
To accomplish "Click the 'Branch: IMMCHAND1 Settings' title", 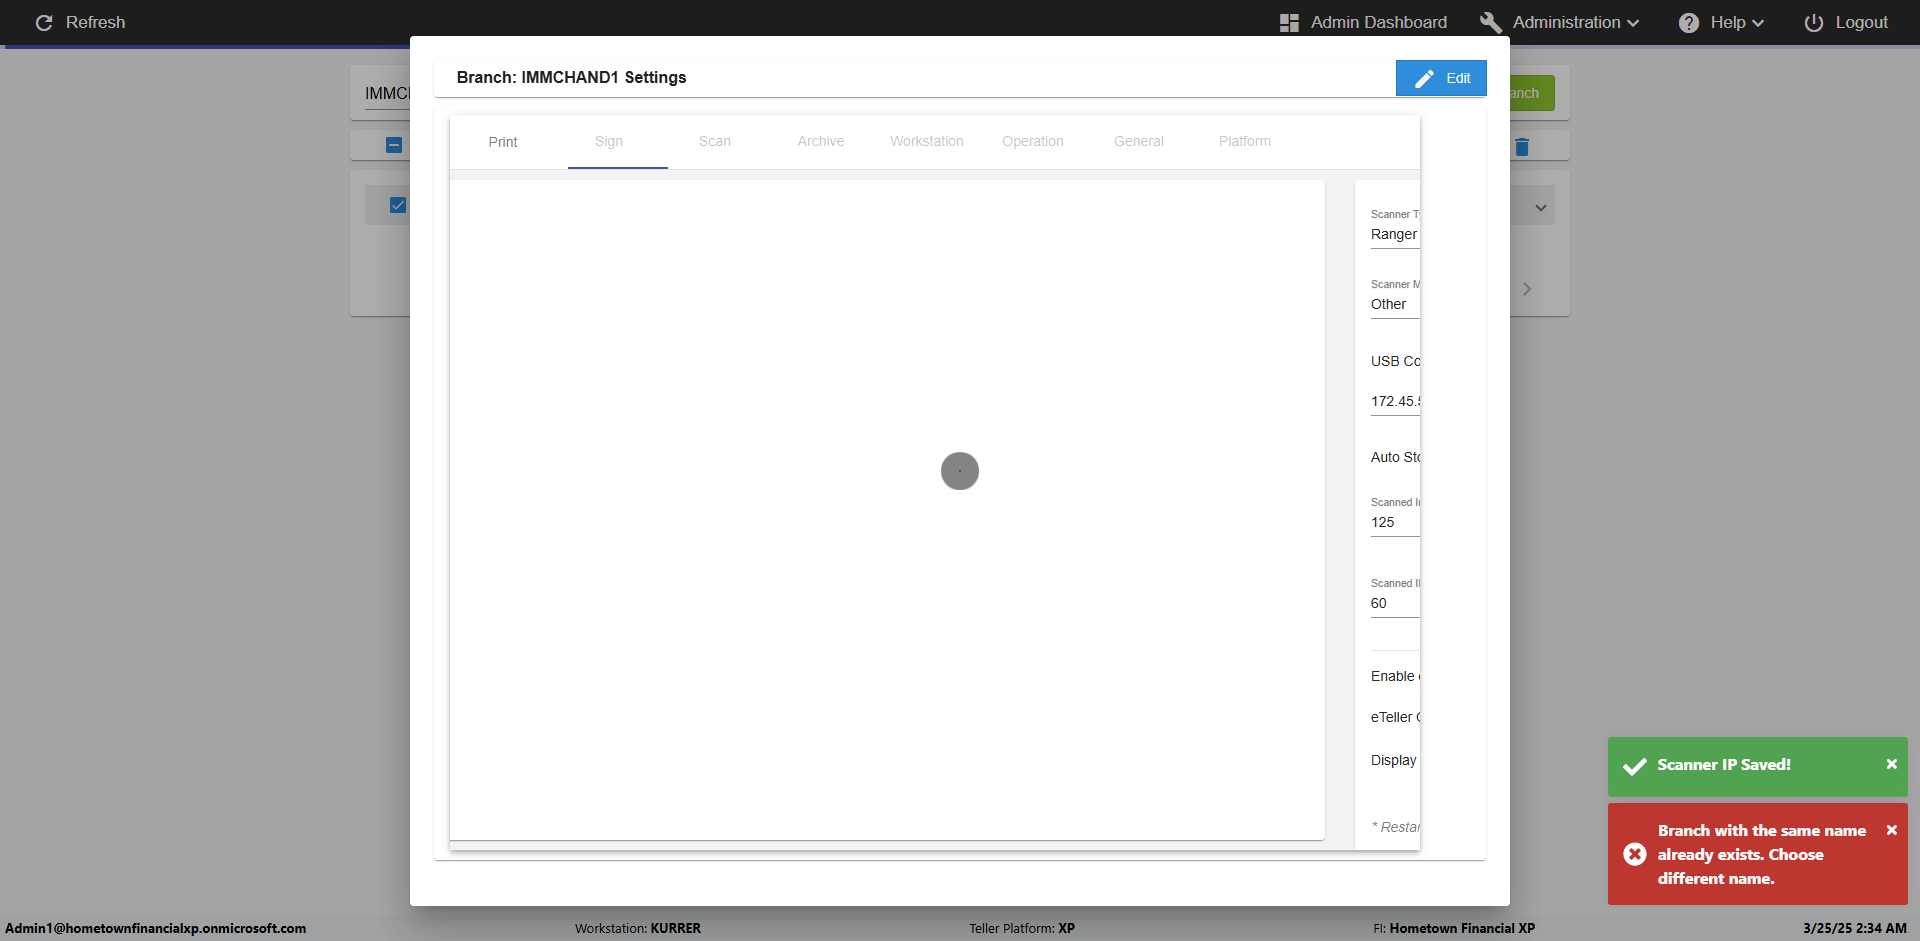I will point(571,77).
